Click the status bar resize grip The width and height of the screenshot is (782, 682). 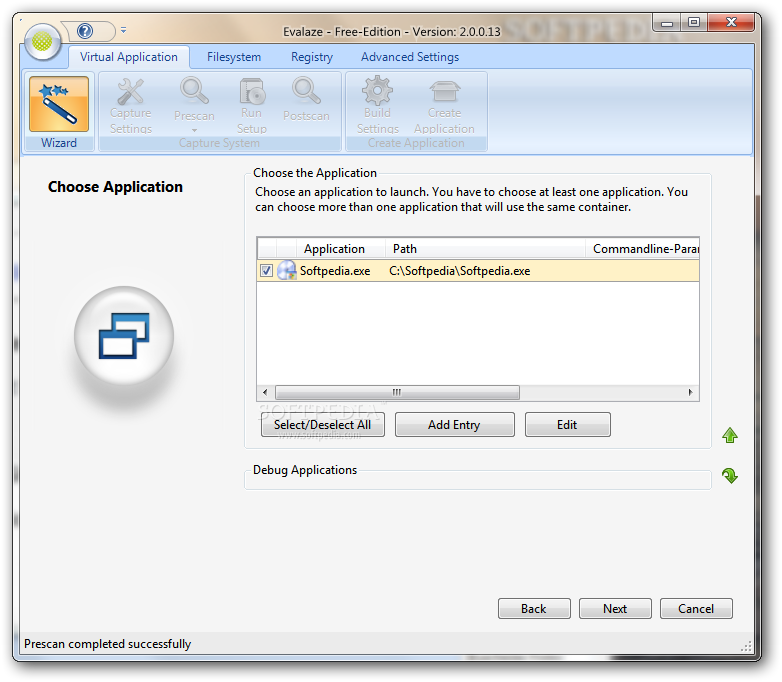747,647
